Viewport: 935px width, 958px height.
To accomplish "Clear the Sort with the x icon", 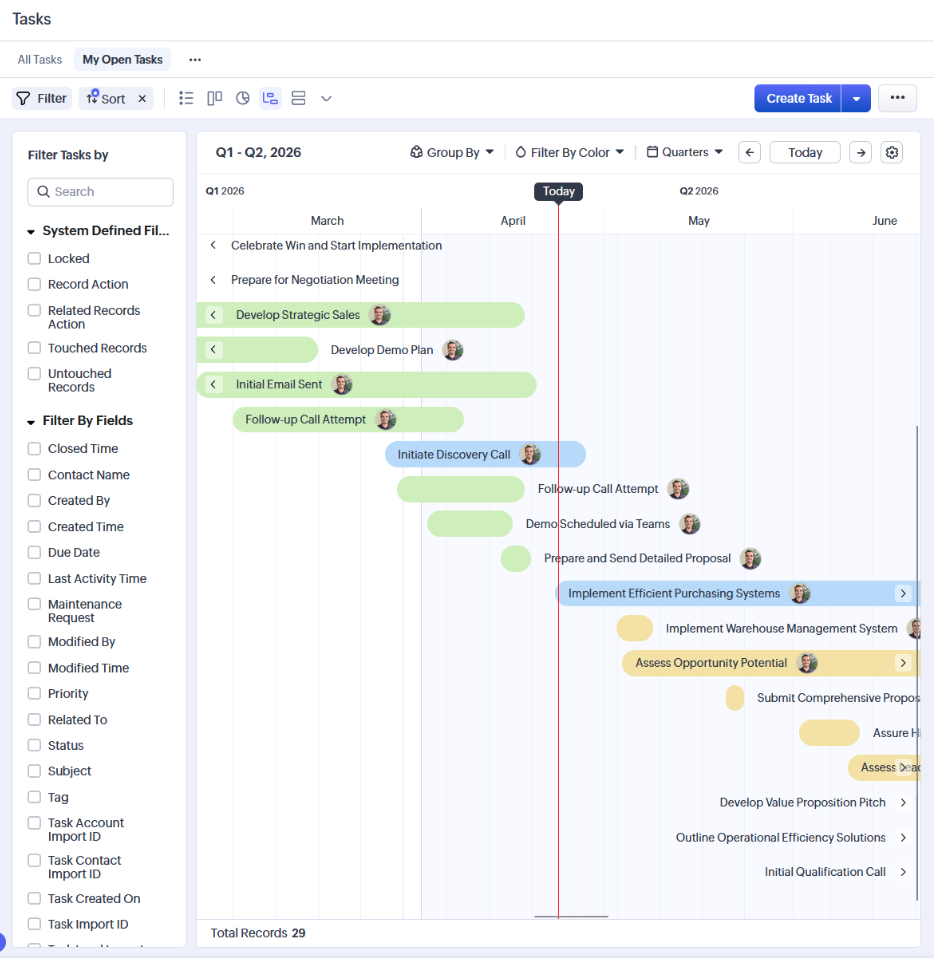I will pyautogui.click(x=142, y=99).
